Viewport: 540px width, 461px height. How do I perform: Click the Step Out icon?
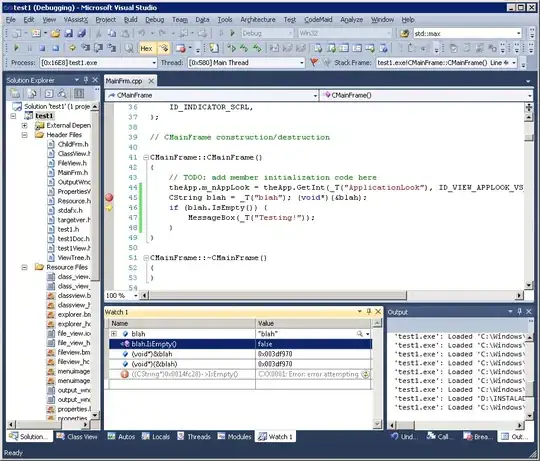point(111,48)
